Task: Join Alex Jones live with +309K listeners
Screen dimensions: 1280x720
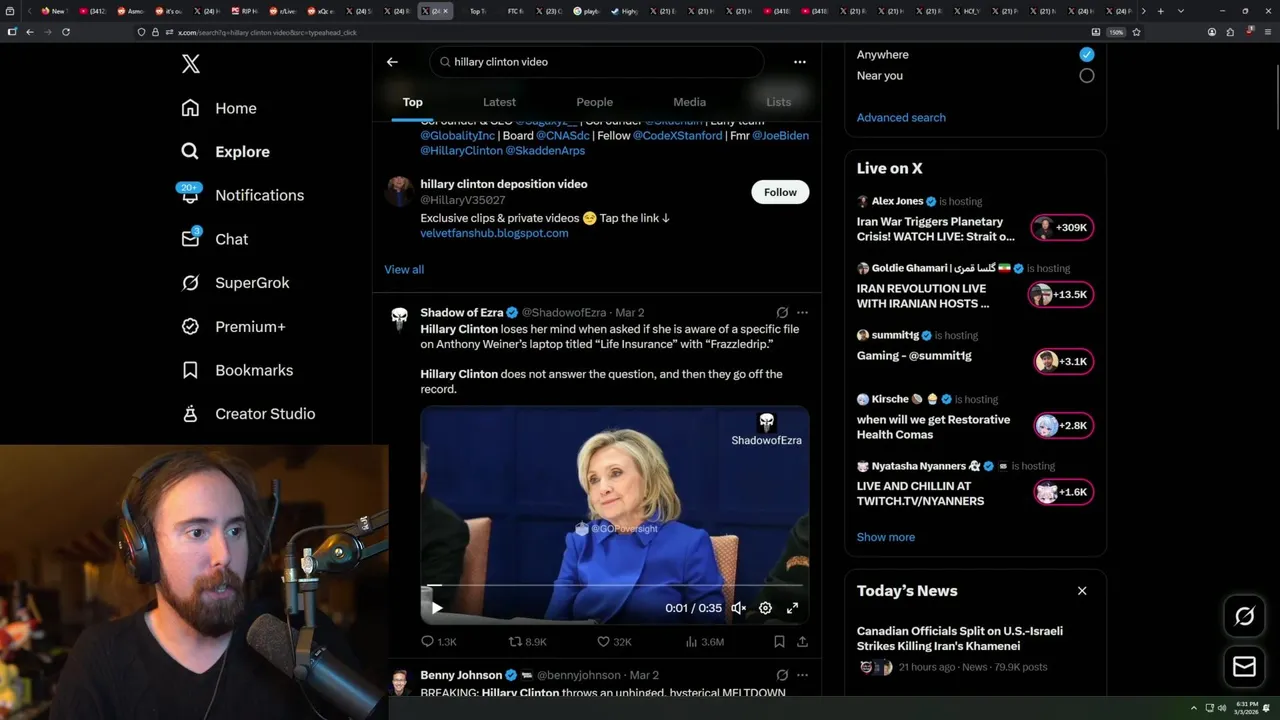Action: [x=1062, y=228]
